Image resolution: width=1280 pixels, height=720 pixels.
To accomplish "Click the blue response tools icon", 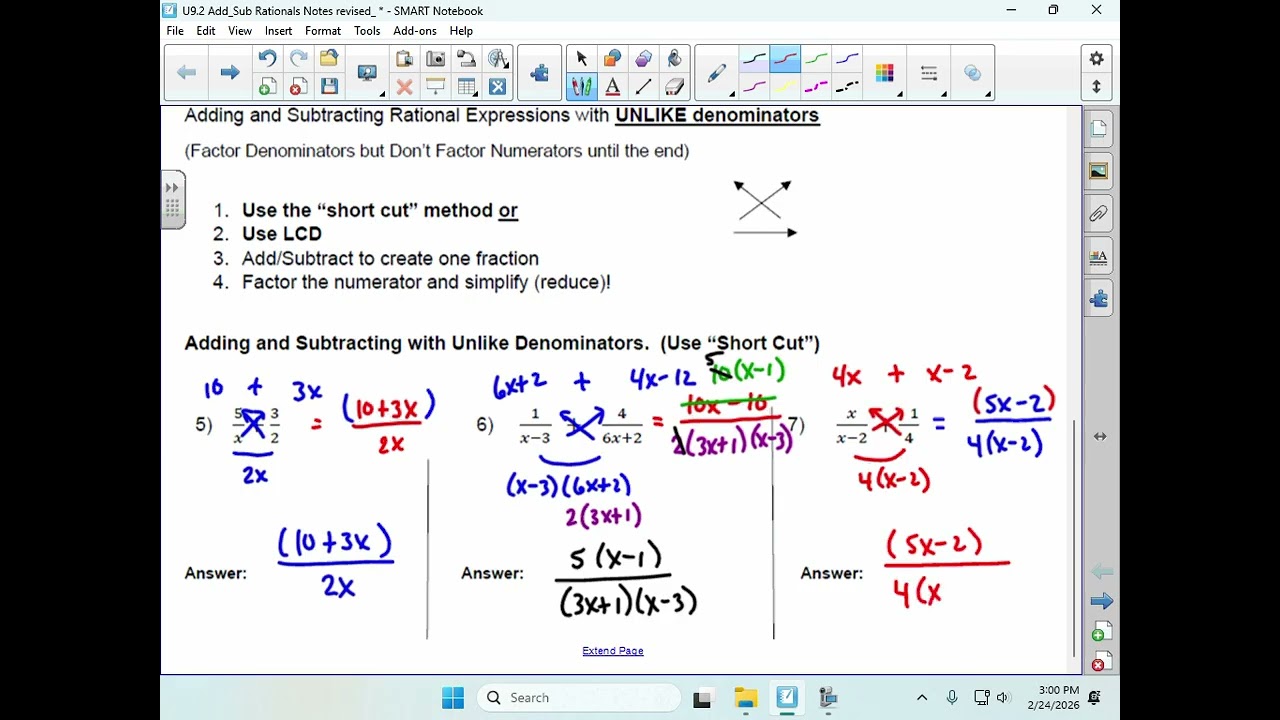I will point(498,87).
